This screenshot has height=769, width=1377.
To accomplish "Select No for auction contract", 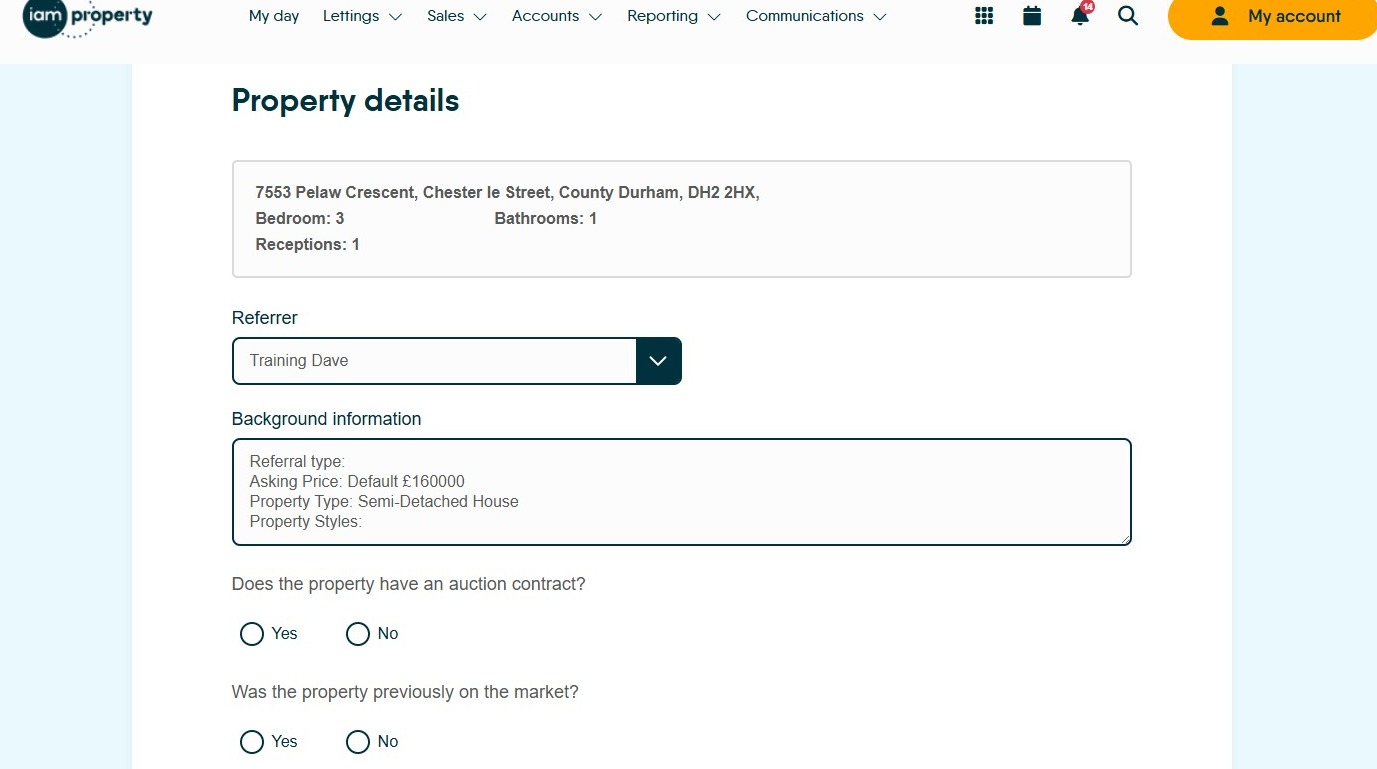I will [x=358, y=634].
